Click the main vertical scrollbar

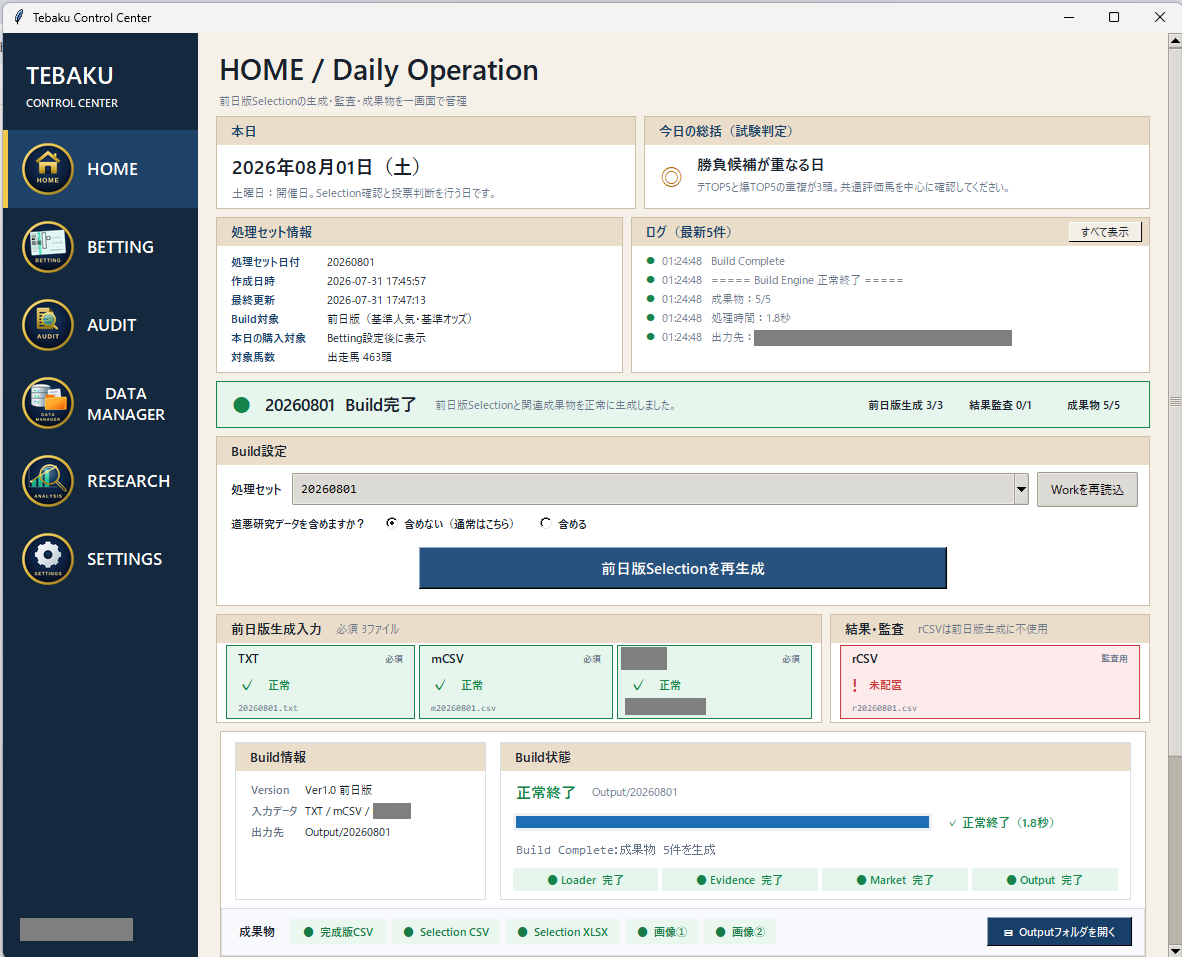1174,402
